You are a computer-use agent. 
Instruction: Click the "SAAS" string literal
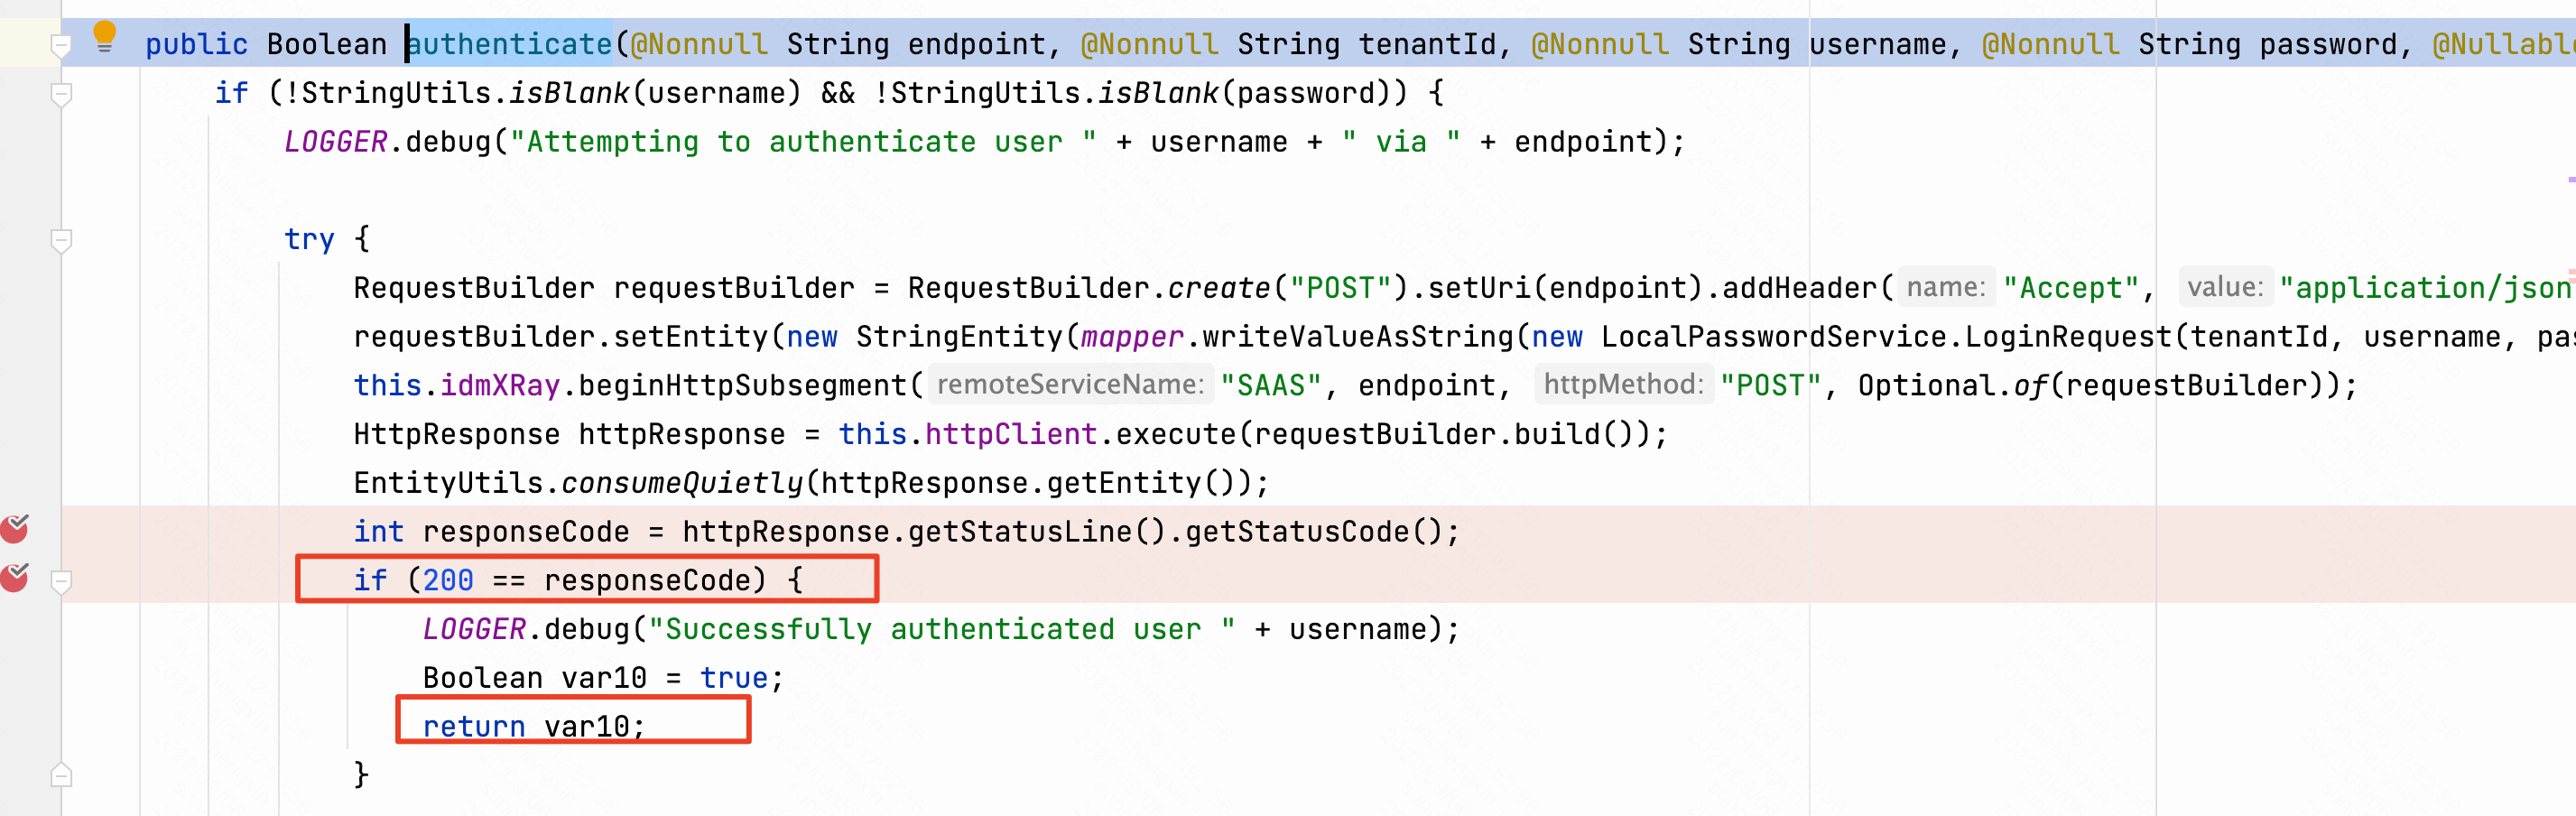click(x=1272, y=385)
